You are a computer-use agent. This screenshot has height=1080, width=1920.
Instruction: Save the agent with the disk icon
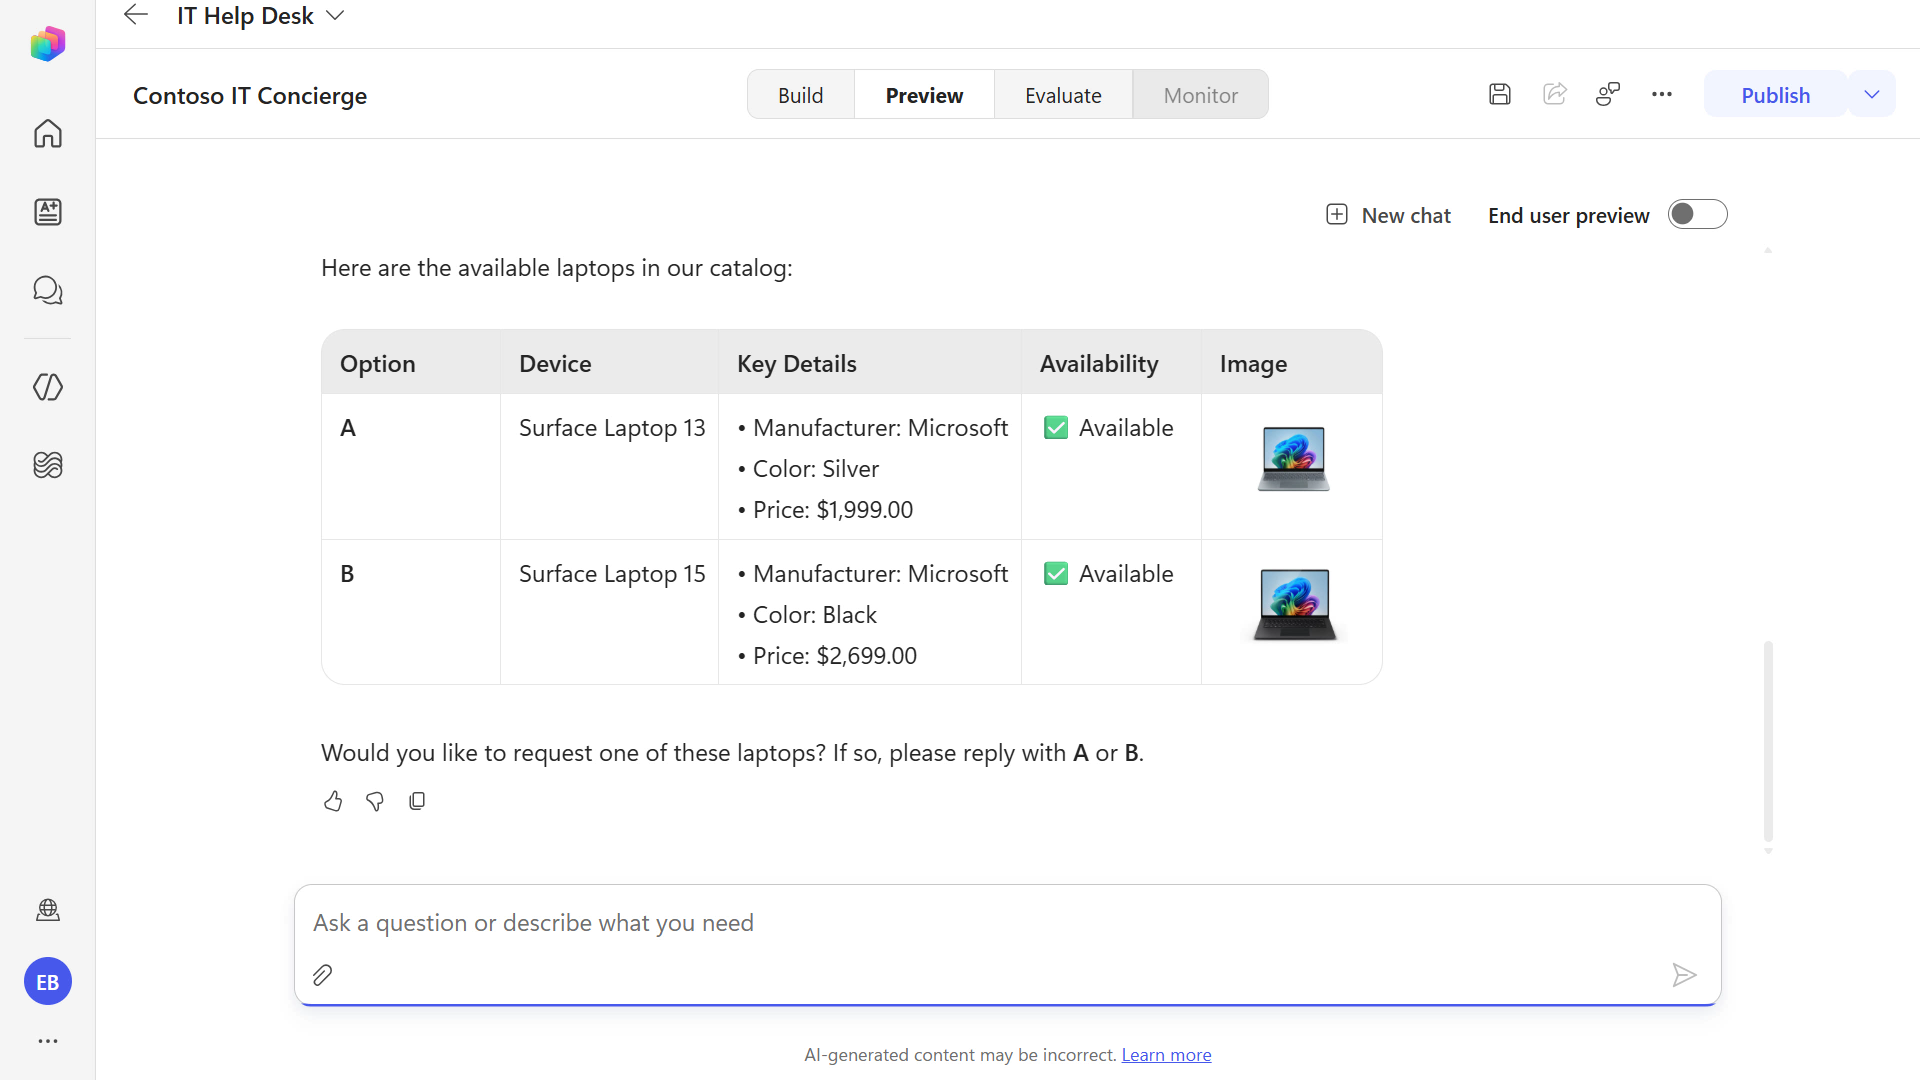1500,94
